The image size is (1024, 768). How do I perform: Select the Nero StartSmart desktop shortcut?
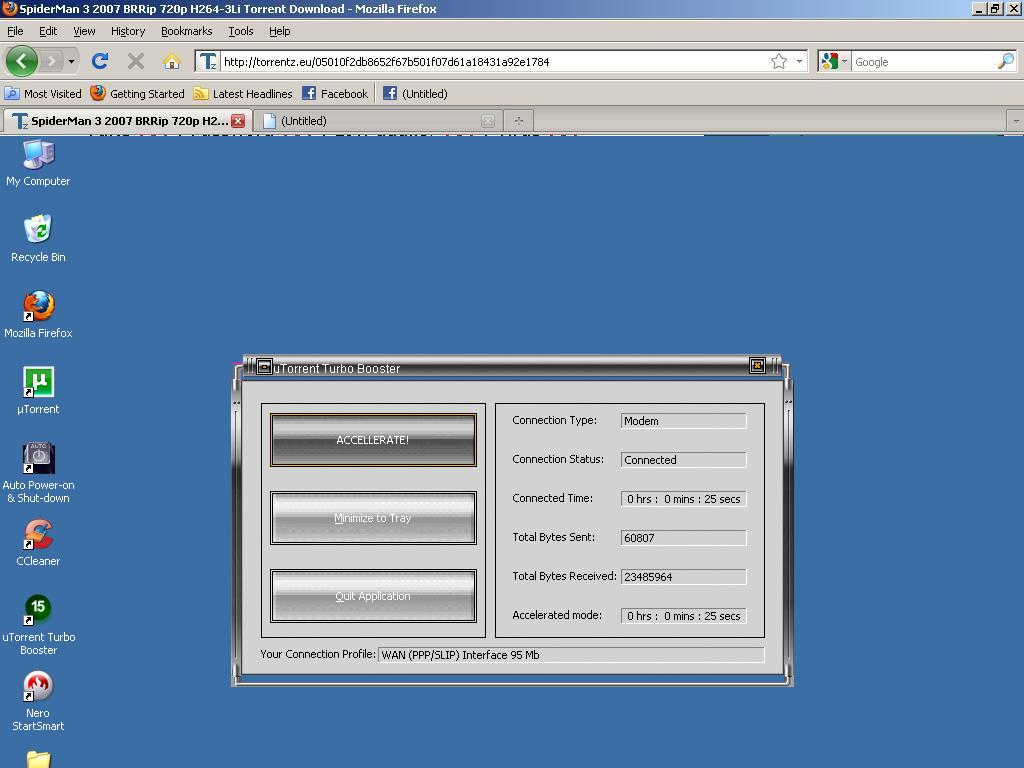click(x=38, y=701)
